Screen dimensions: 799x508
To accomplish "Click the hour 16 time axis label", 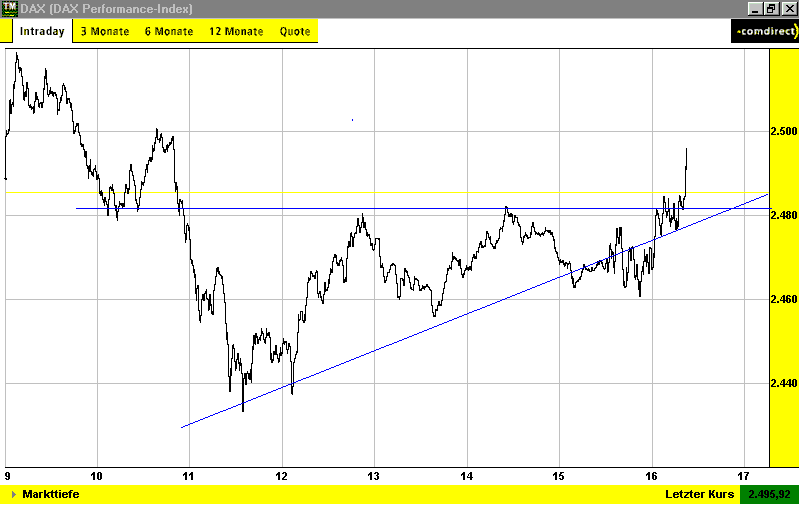I will (651, 476).
